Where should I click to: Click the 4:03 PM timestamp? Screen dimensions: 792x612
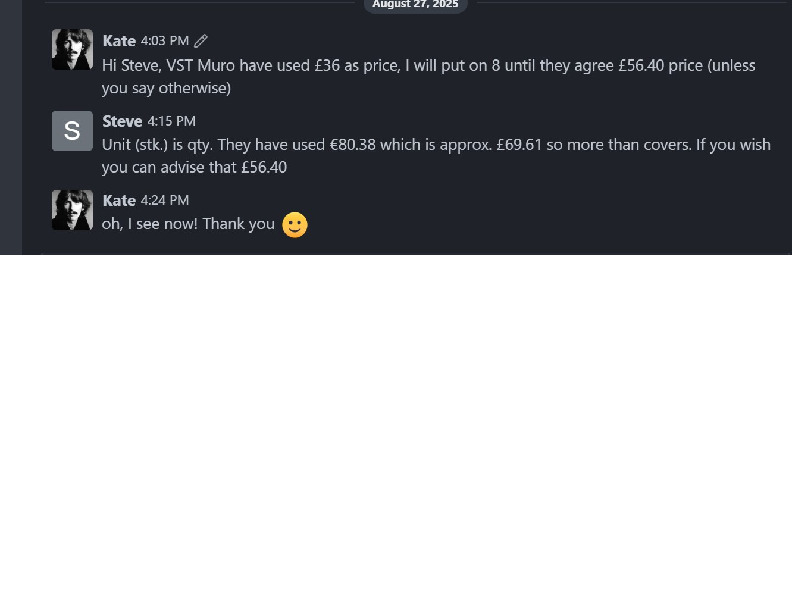(165, 41)
